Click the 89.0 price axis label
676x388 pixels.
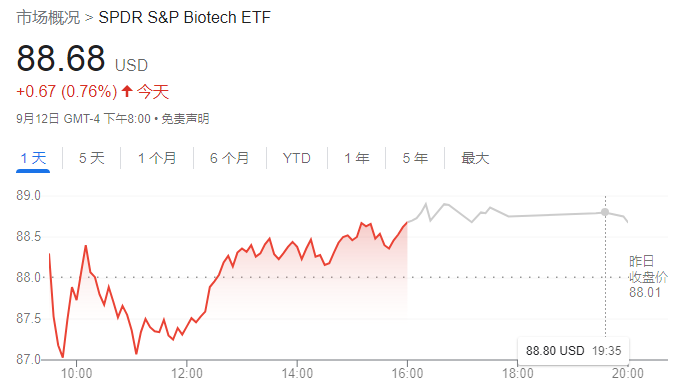(x=28, y=196)
